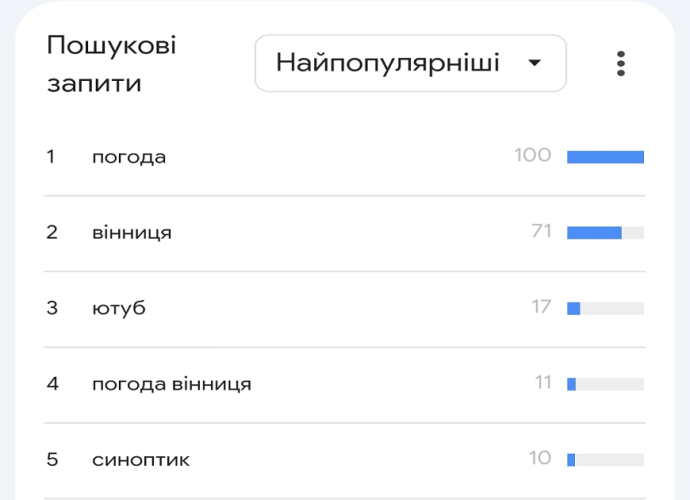The image size is (690, 500).
Task: Click the popularity bar for вінниця
Action: pos(605,233)
